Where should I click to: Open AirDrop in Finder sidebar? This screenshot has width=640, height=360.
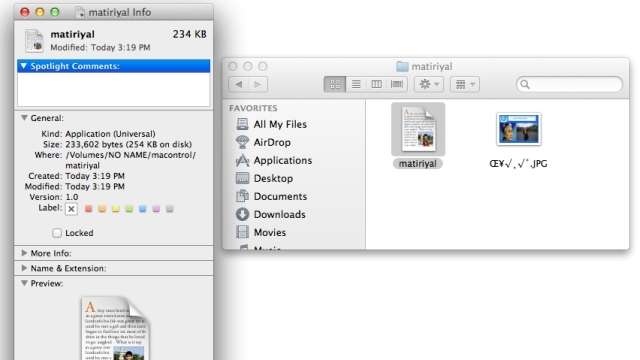(x=263, y=142)
